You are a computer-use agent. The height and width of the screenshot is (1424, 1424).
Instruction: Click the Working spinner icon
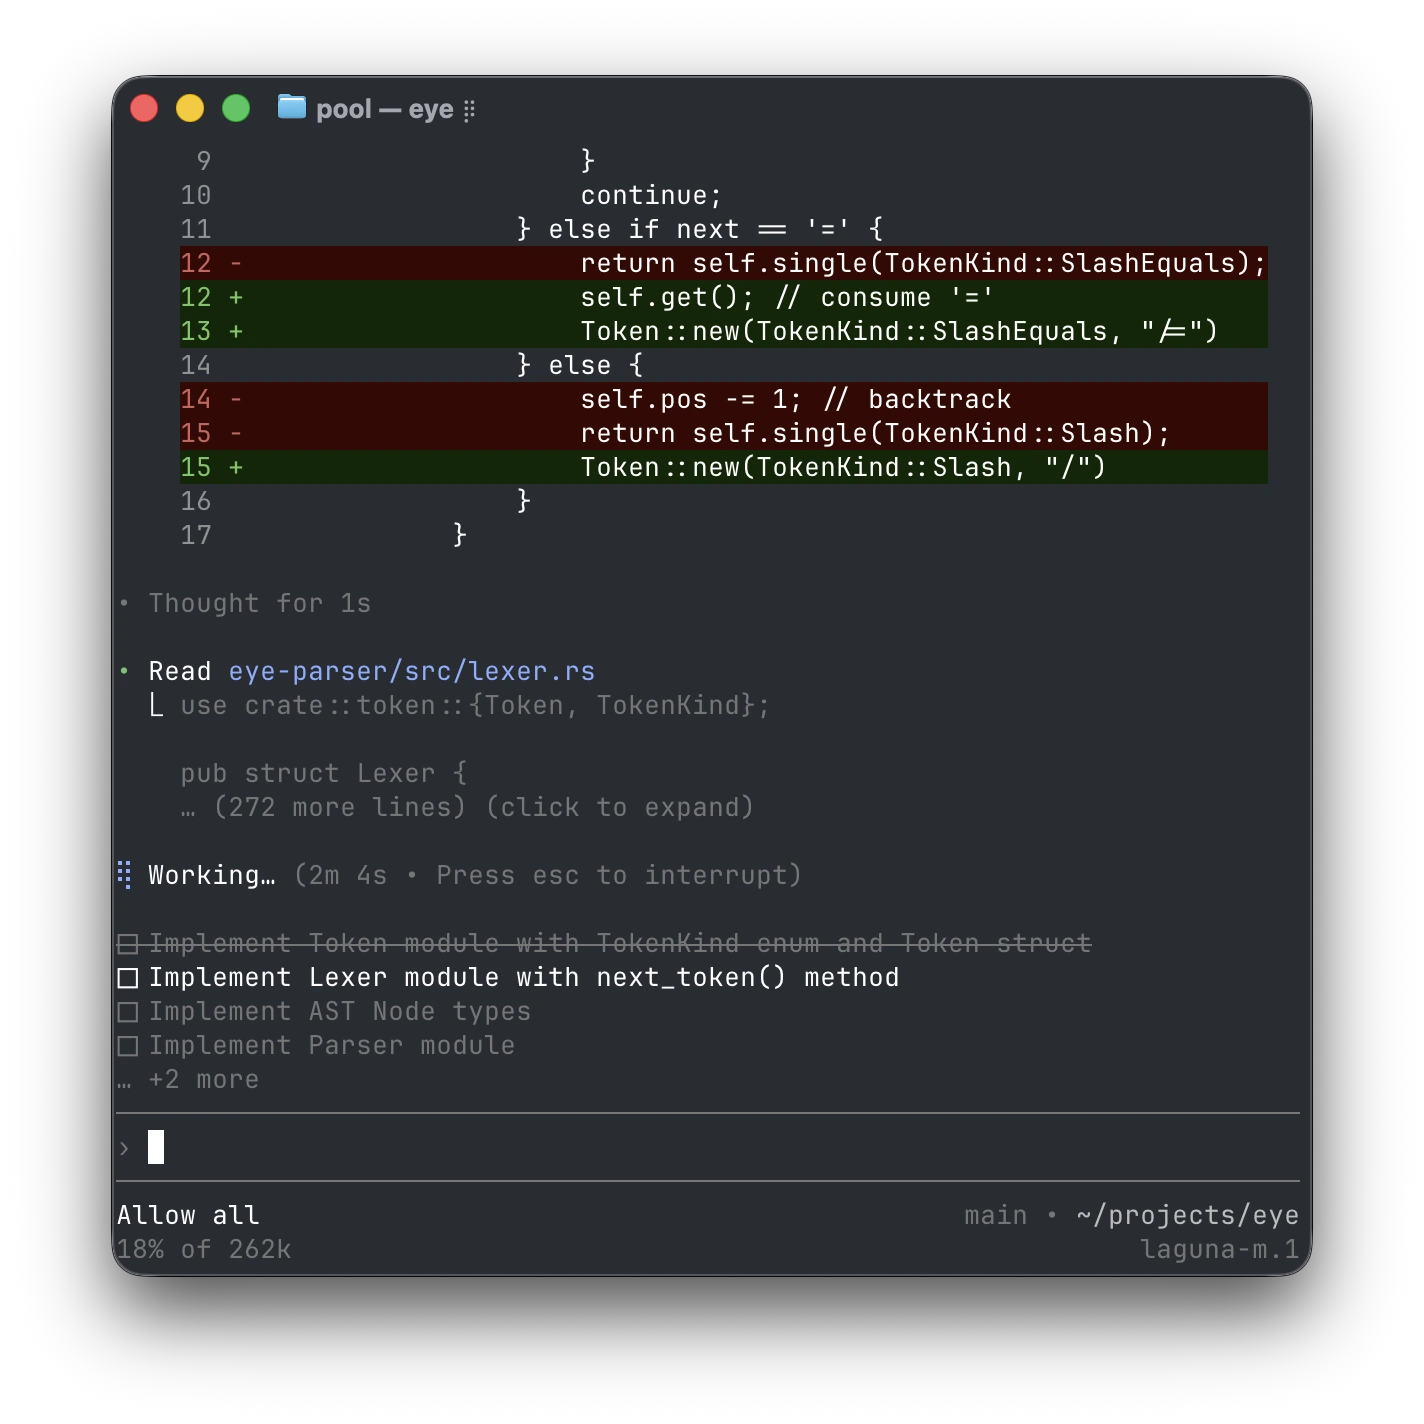coord(125,875)
